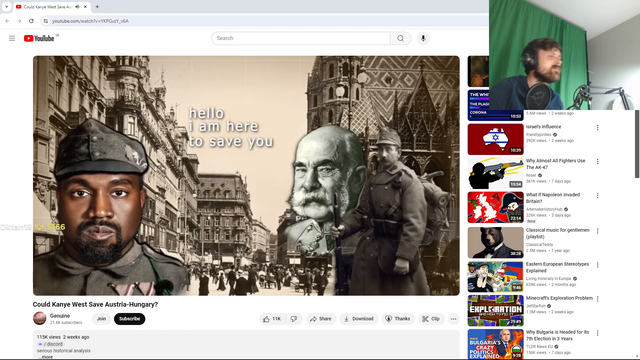Open the Genuine channel avatar
The image size is (640, 360).
[40, 318]
